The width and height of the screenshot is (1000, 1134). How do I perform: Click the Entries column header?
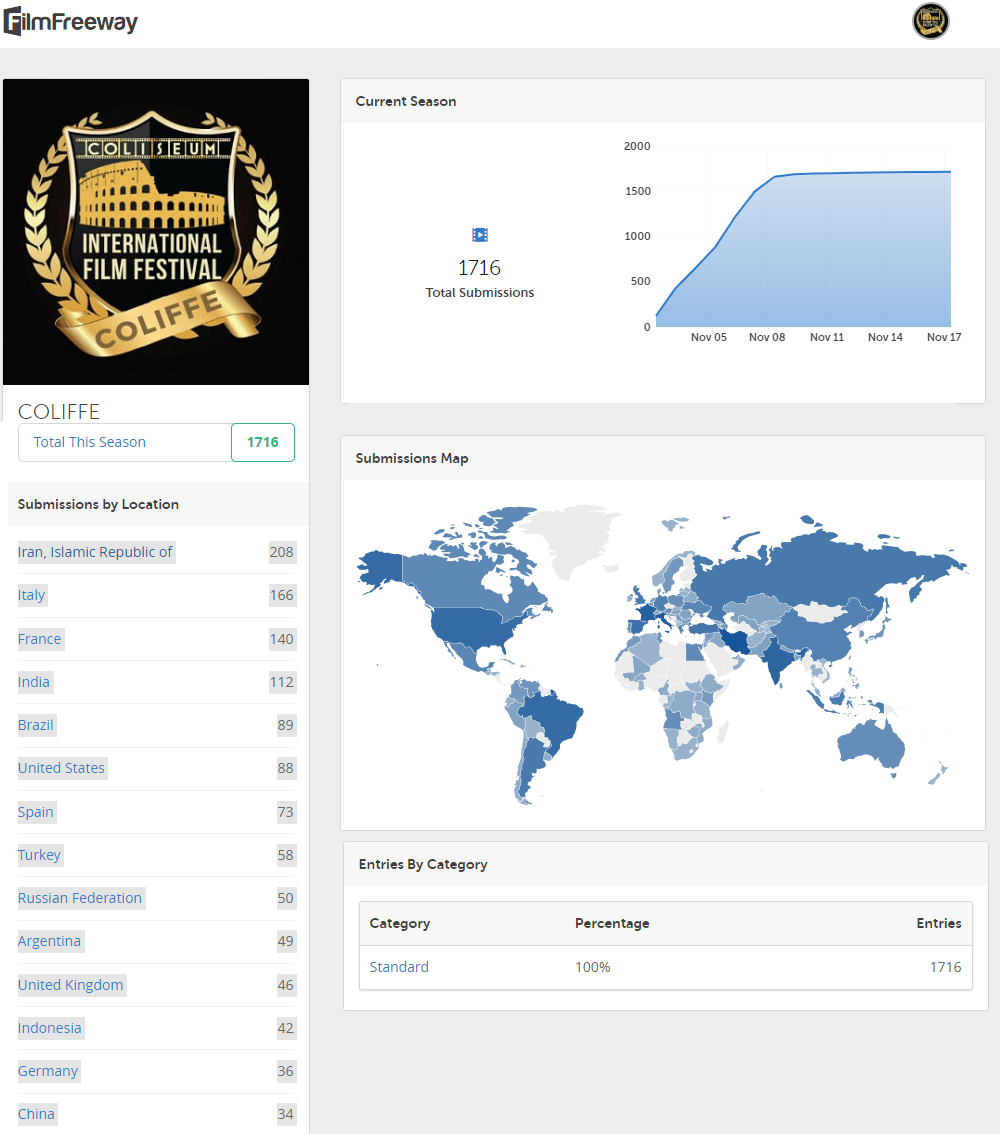tap(939, 924)
